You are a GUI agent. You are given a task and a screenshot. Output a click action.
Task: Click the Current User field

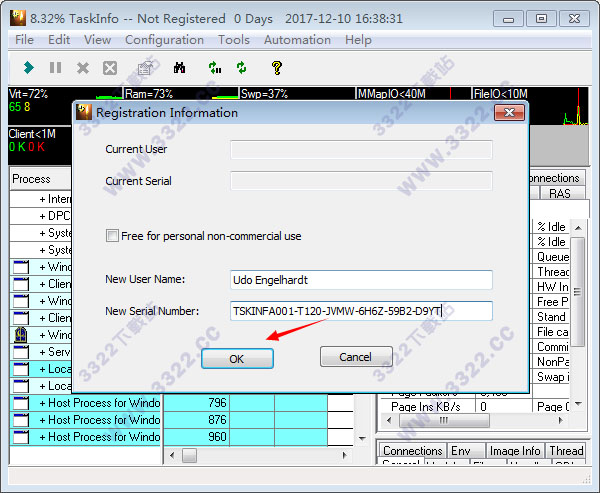coord(361,149)
